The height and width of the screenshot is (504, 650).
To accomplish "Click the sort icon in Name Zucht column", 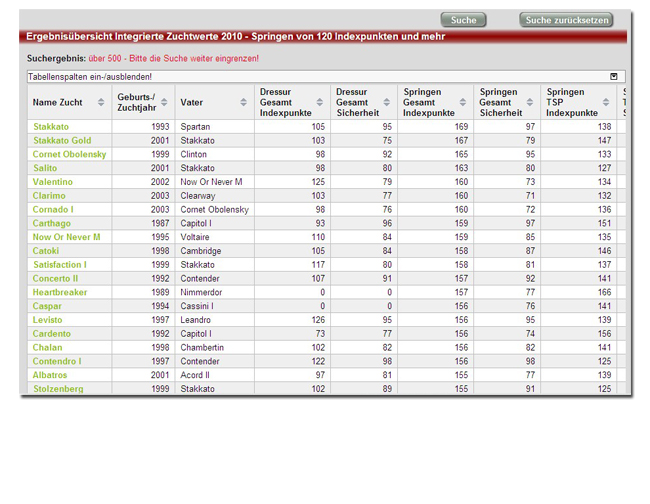I will [x=101, y=102].
